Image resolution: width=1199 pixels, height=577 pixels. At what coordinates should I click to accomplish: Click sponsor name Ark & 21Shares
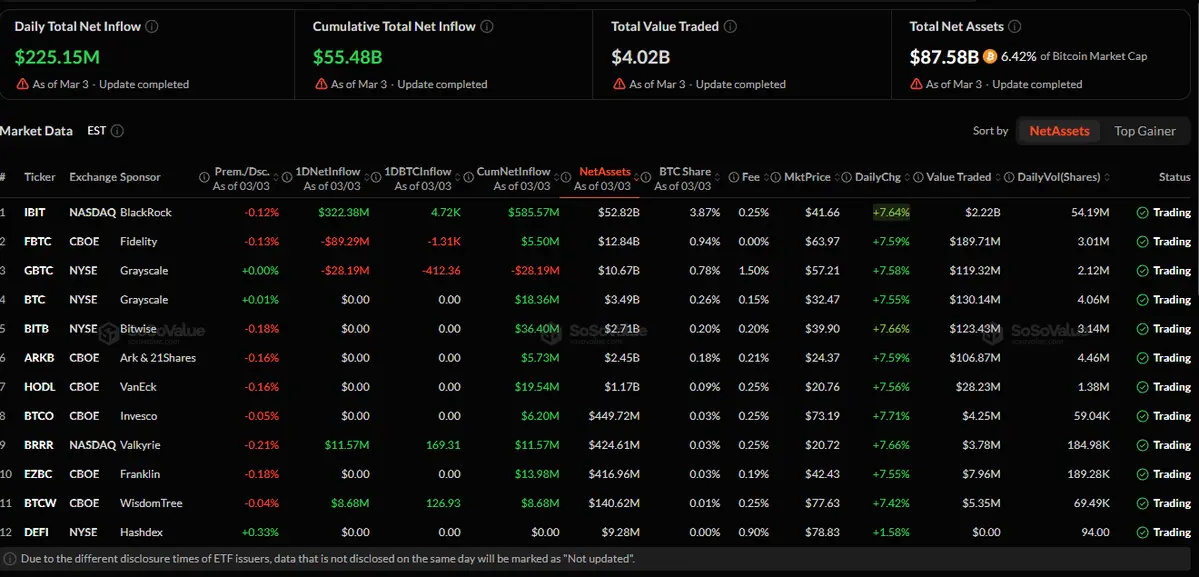(x=158, y=358)
